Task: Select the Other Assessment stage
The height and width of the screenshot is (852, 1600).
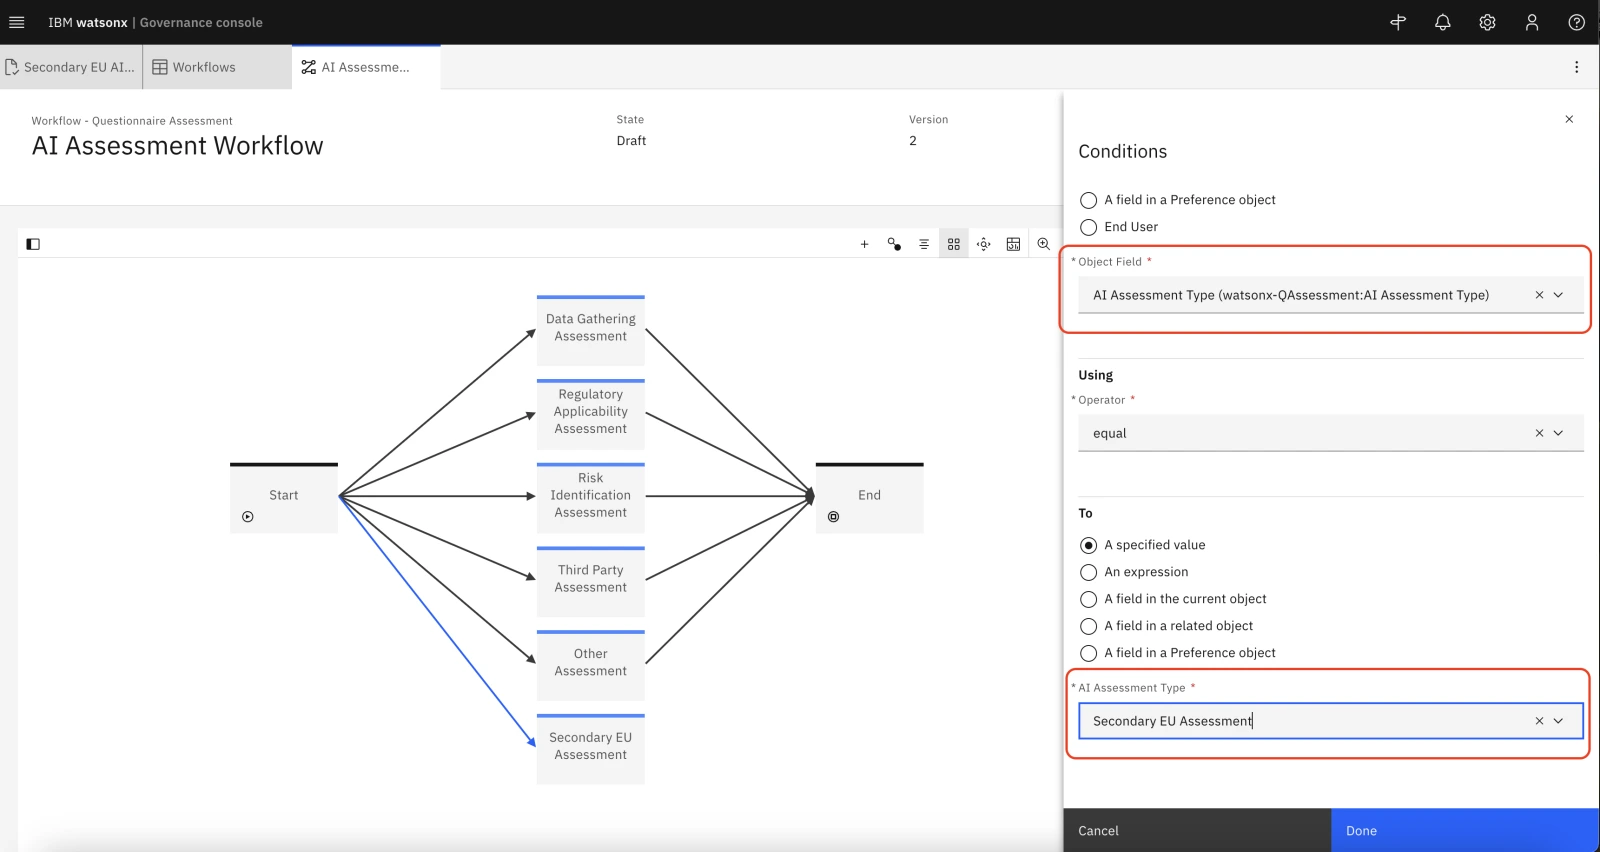Action: 591,665
